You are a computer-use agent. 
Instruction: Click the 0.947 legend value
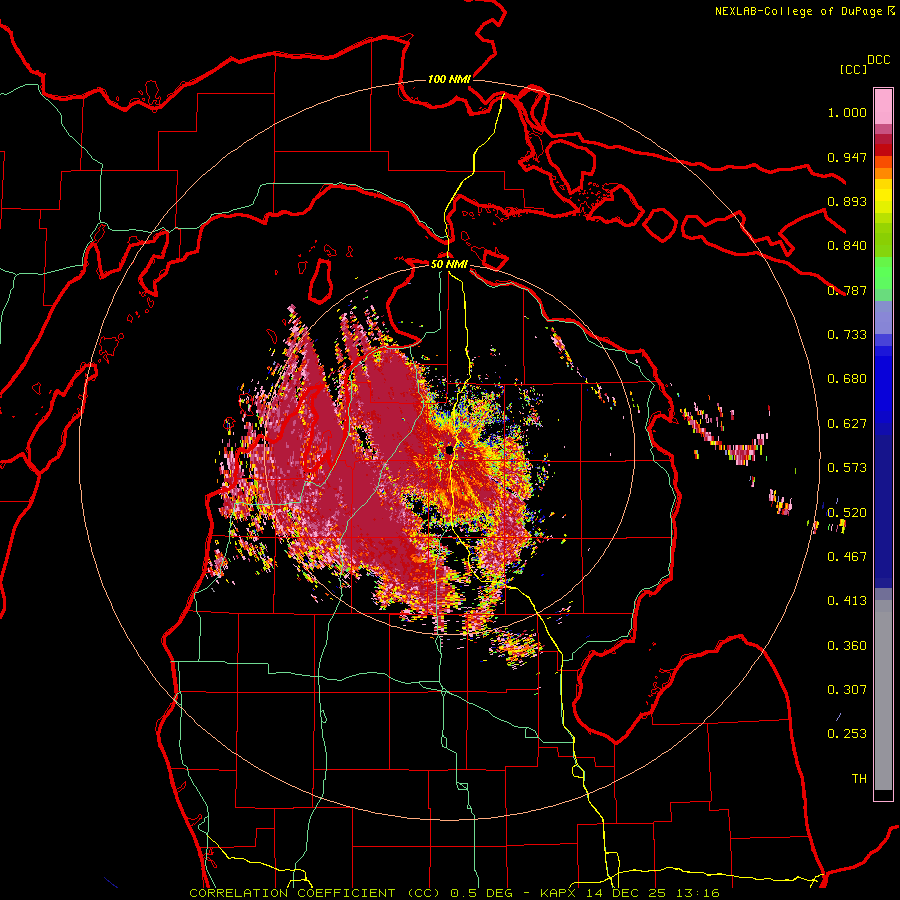tap(847, 157)
